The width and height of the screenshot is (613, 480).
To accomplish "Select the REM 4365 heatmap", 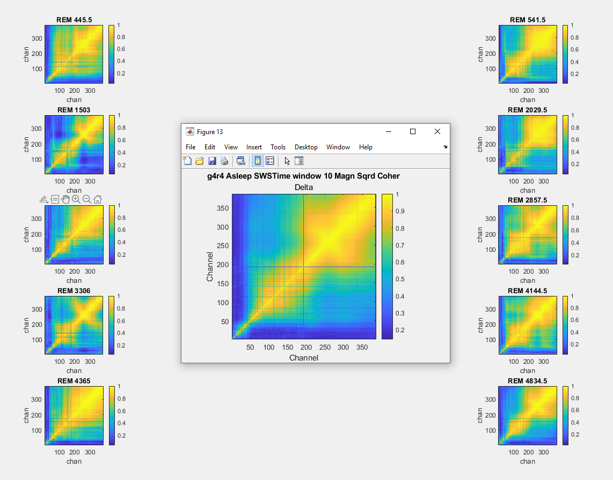I will [x=74, y=416].
